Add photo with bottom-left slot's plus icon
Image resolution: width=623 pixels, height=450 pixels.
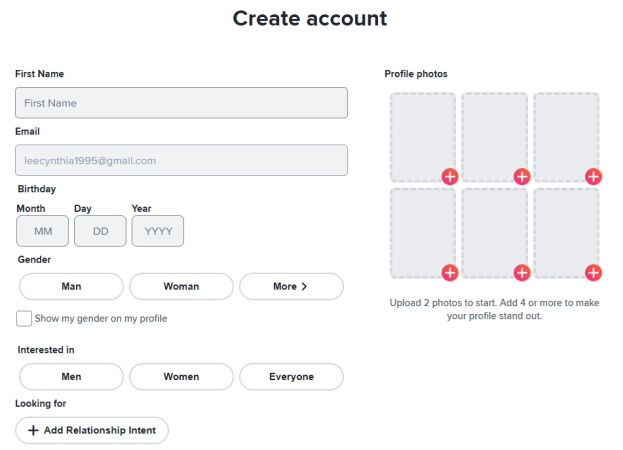pyautogui.click(x=450, y=273)
